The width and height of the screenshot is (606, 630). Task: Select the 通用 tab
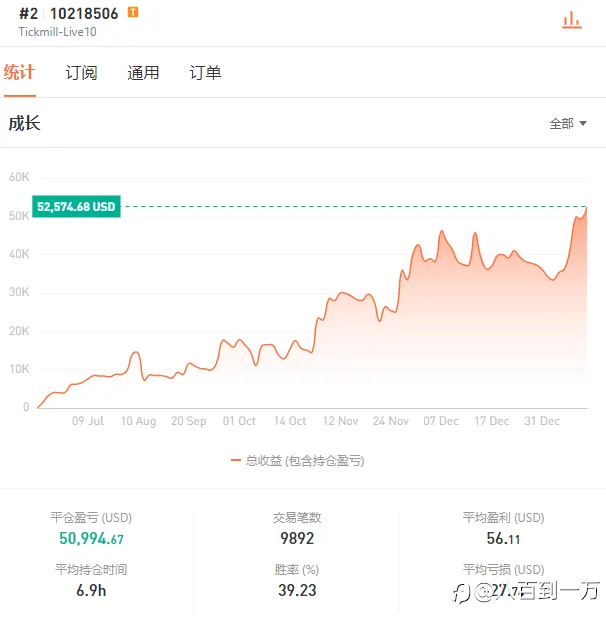(143, 73)
